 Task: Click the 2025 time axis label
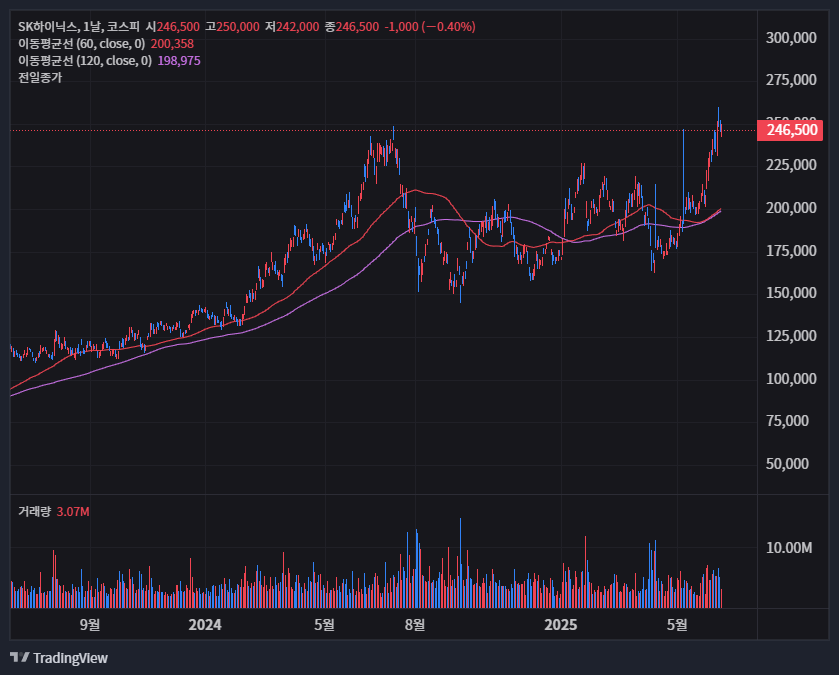[x=561, y=625]
